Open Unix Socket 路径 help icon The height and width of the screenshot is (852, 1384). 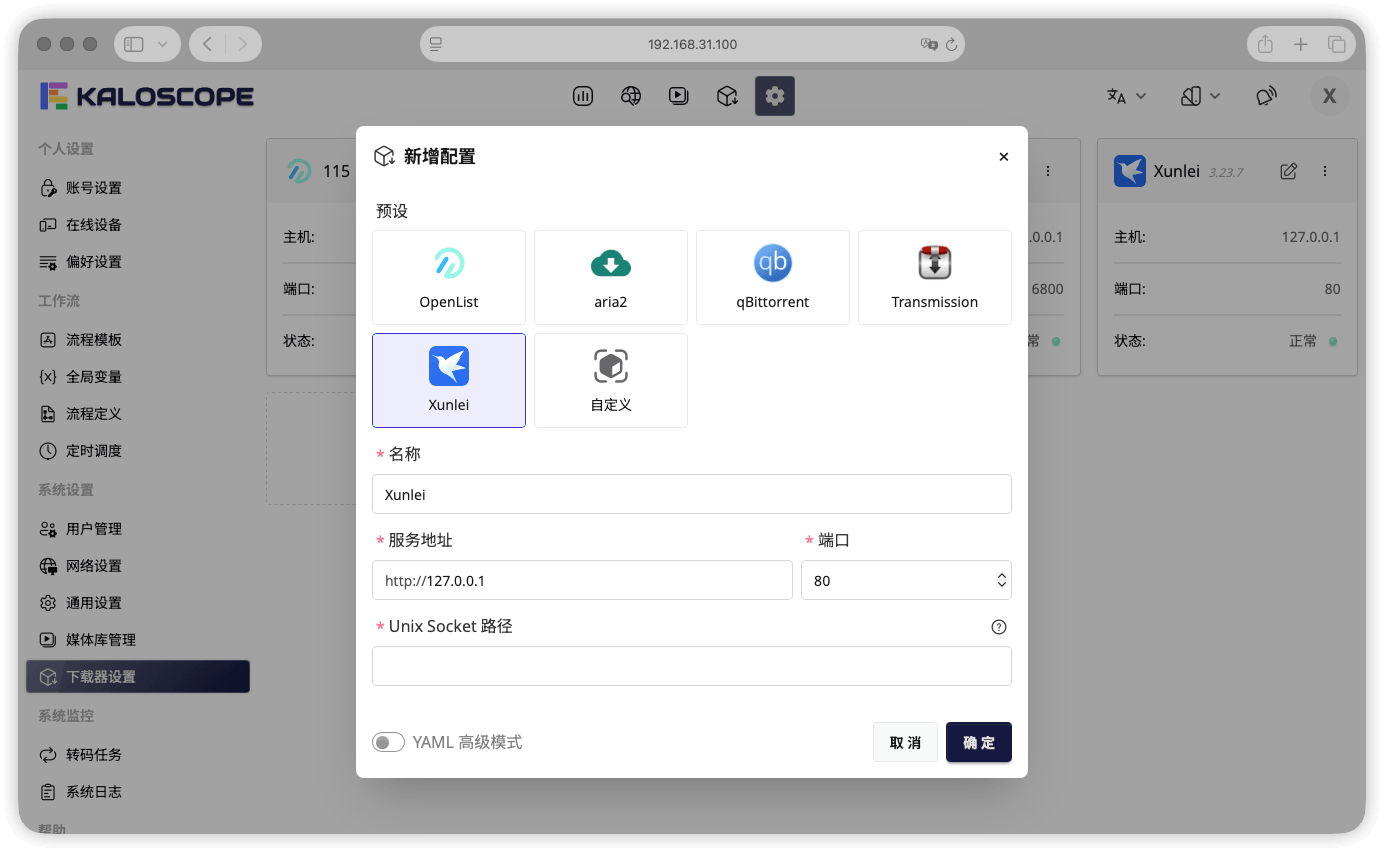(x=998, y=627)
